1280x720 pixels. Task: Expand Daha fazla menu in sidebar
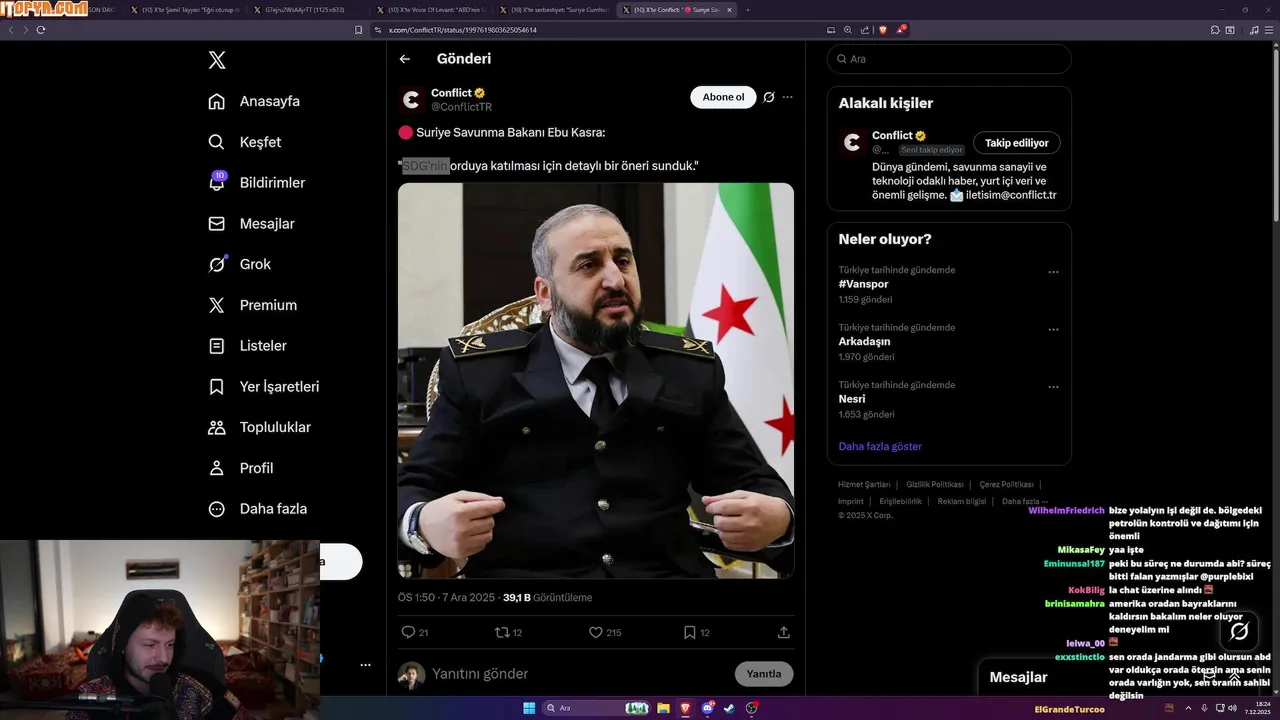257,509
